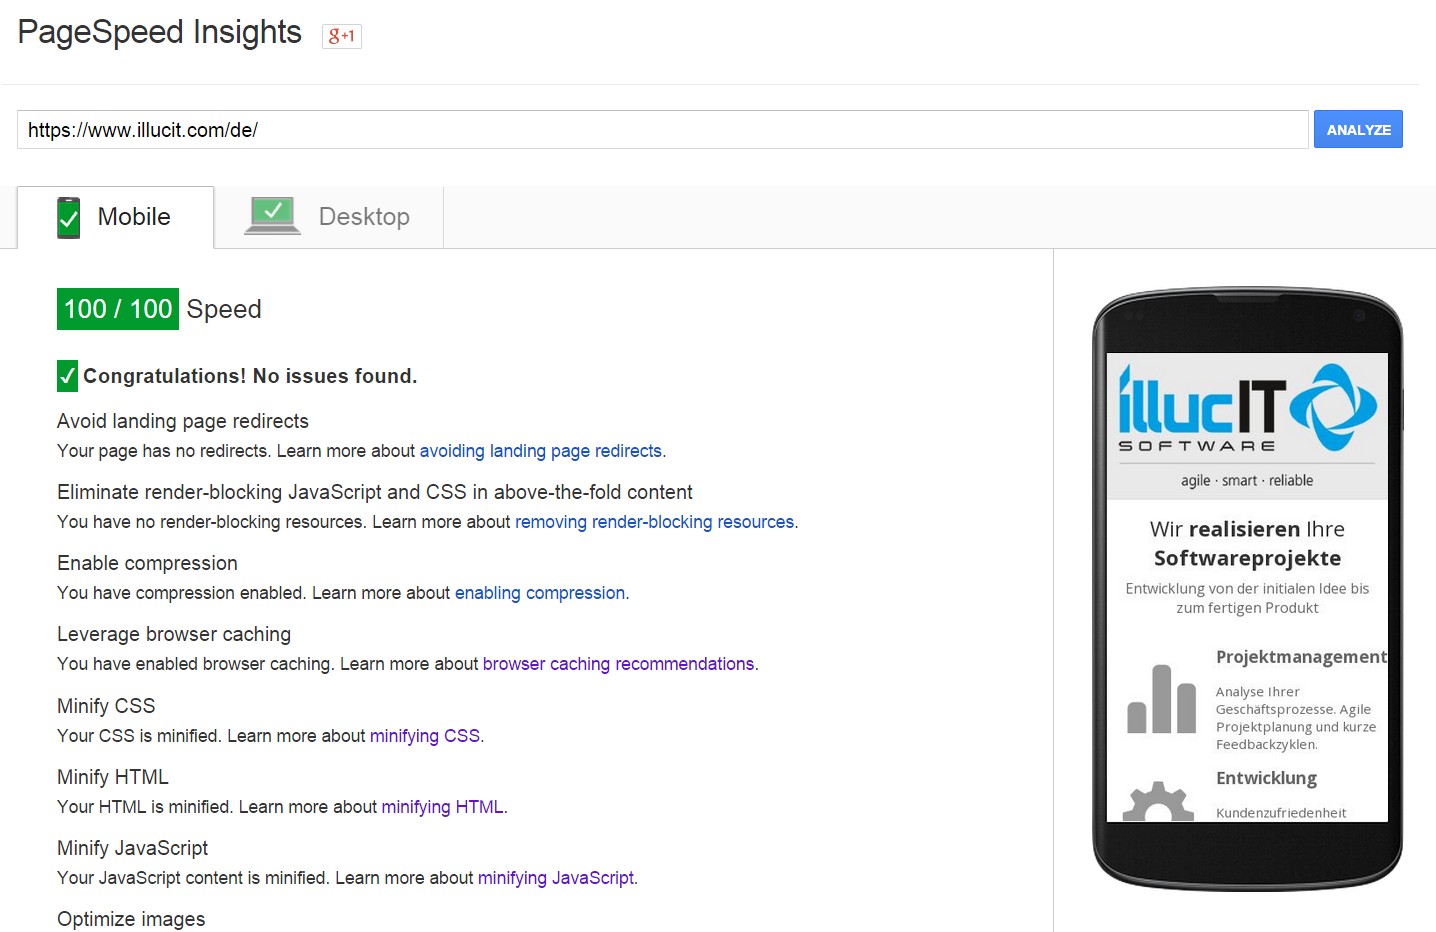Click the Leverage browser caching heading
Viewport: 1436px width, 932px height.
(174, 634)
